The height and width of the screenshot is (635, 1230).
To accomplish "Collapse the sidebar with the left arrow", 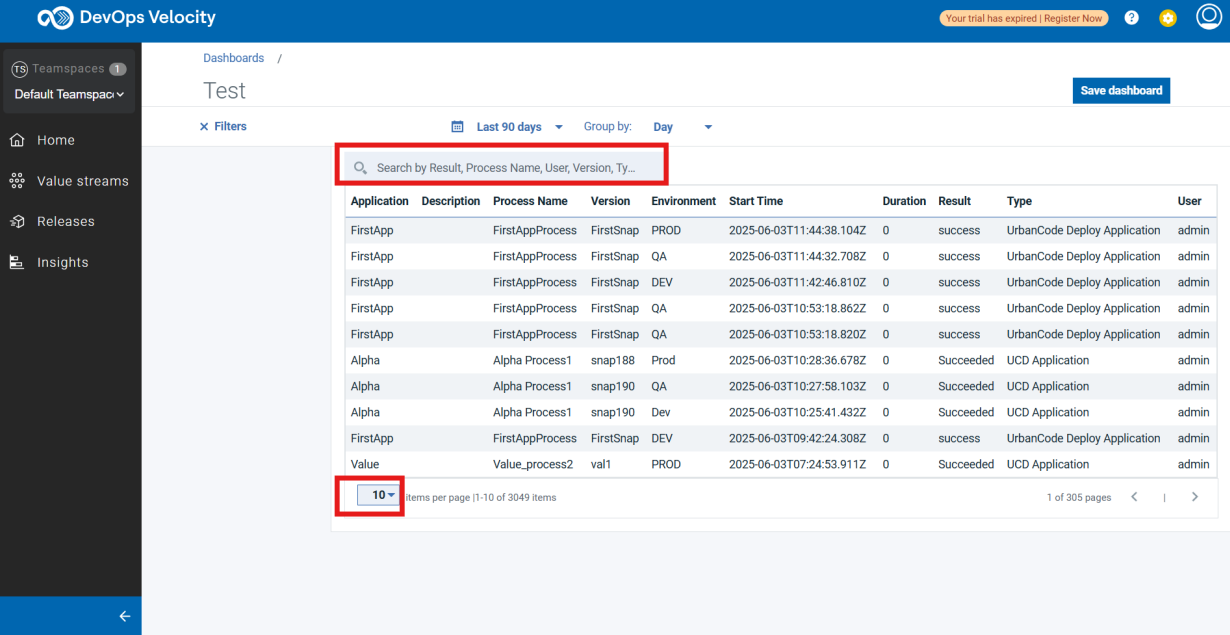I will pyautogui.click(x=125, y=616).
